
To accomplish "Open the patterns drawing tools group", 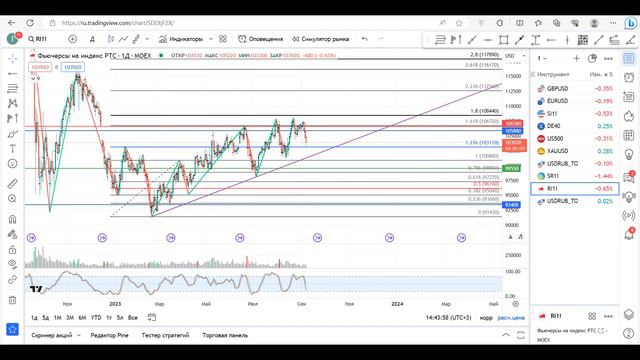I will tap(13, 103).
